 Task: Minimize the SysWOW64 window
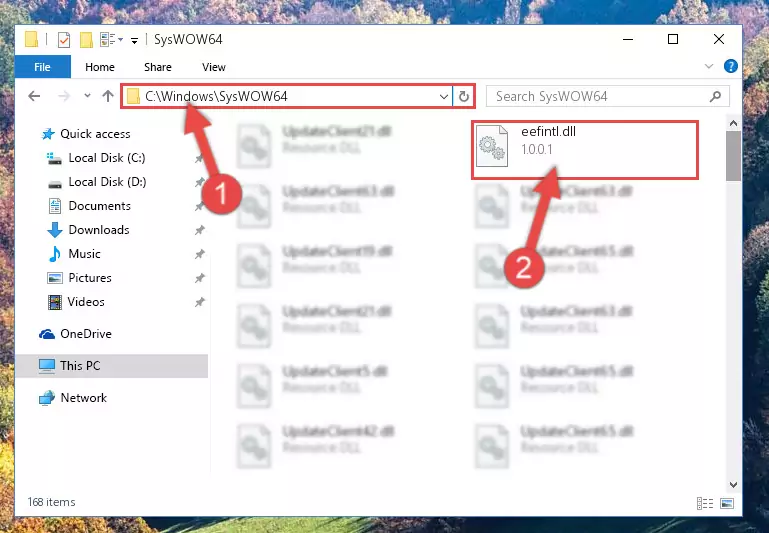[x=628, y=39]
